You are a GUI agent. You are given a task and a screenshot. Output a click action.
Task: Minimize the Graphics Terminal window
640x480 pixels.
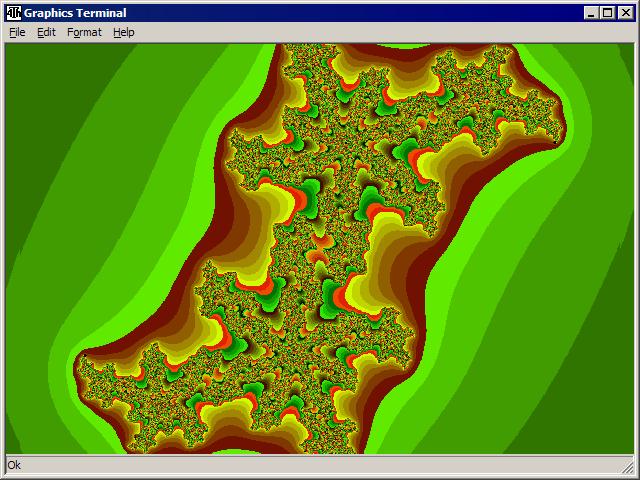[x=591, y=13]
